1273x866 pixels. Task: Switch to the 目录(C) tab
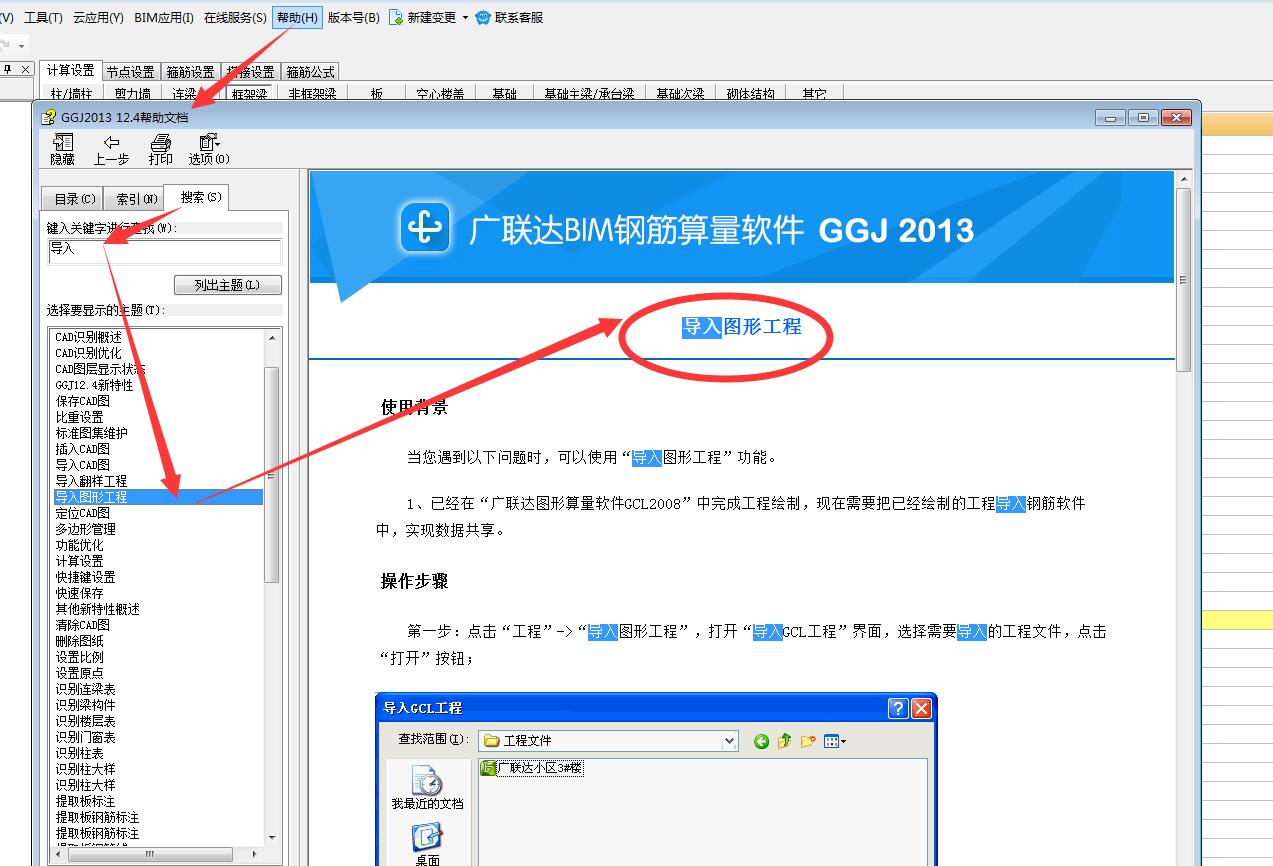pyautogui.click(x=75, y=199)
